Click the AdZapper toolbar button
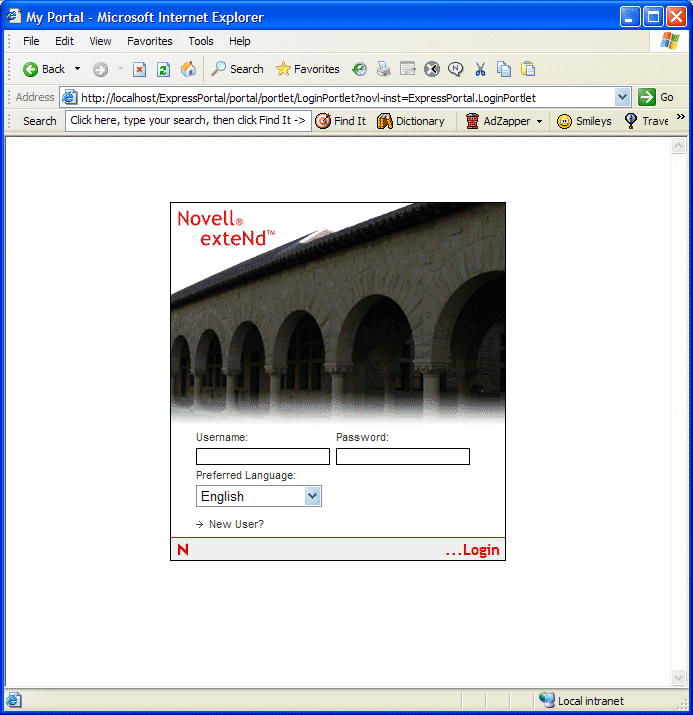 tap(498, 121)
